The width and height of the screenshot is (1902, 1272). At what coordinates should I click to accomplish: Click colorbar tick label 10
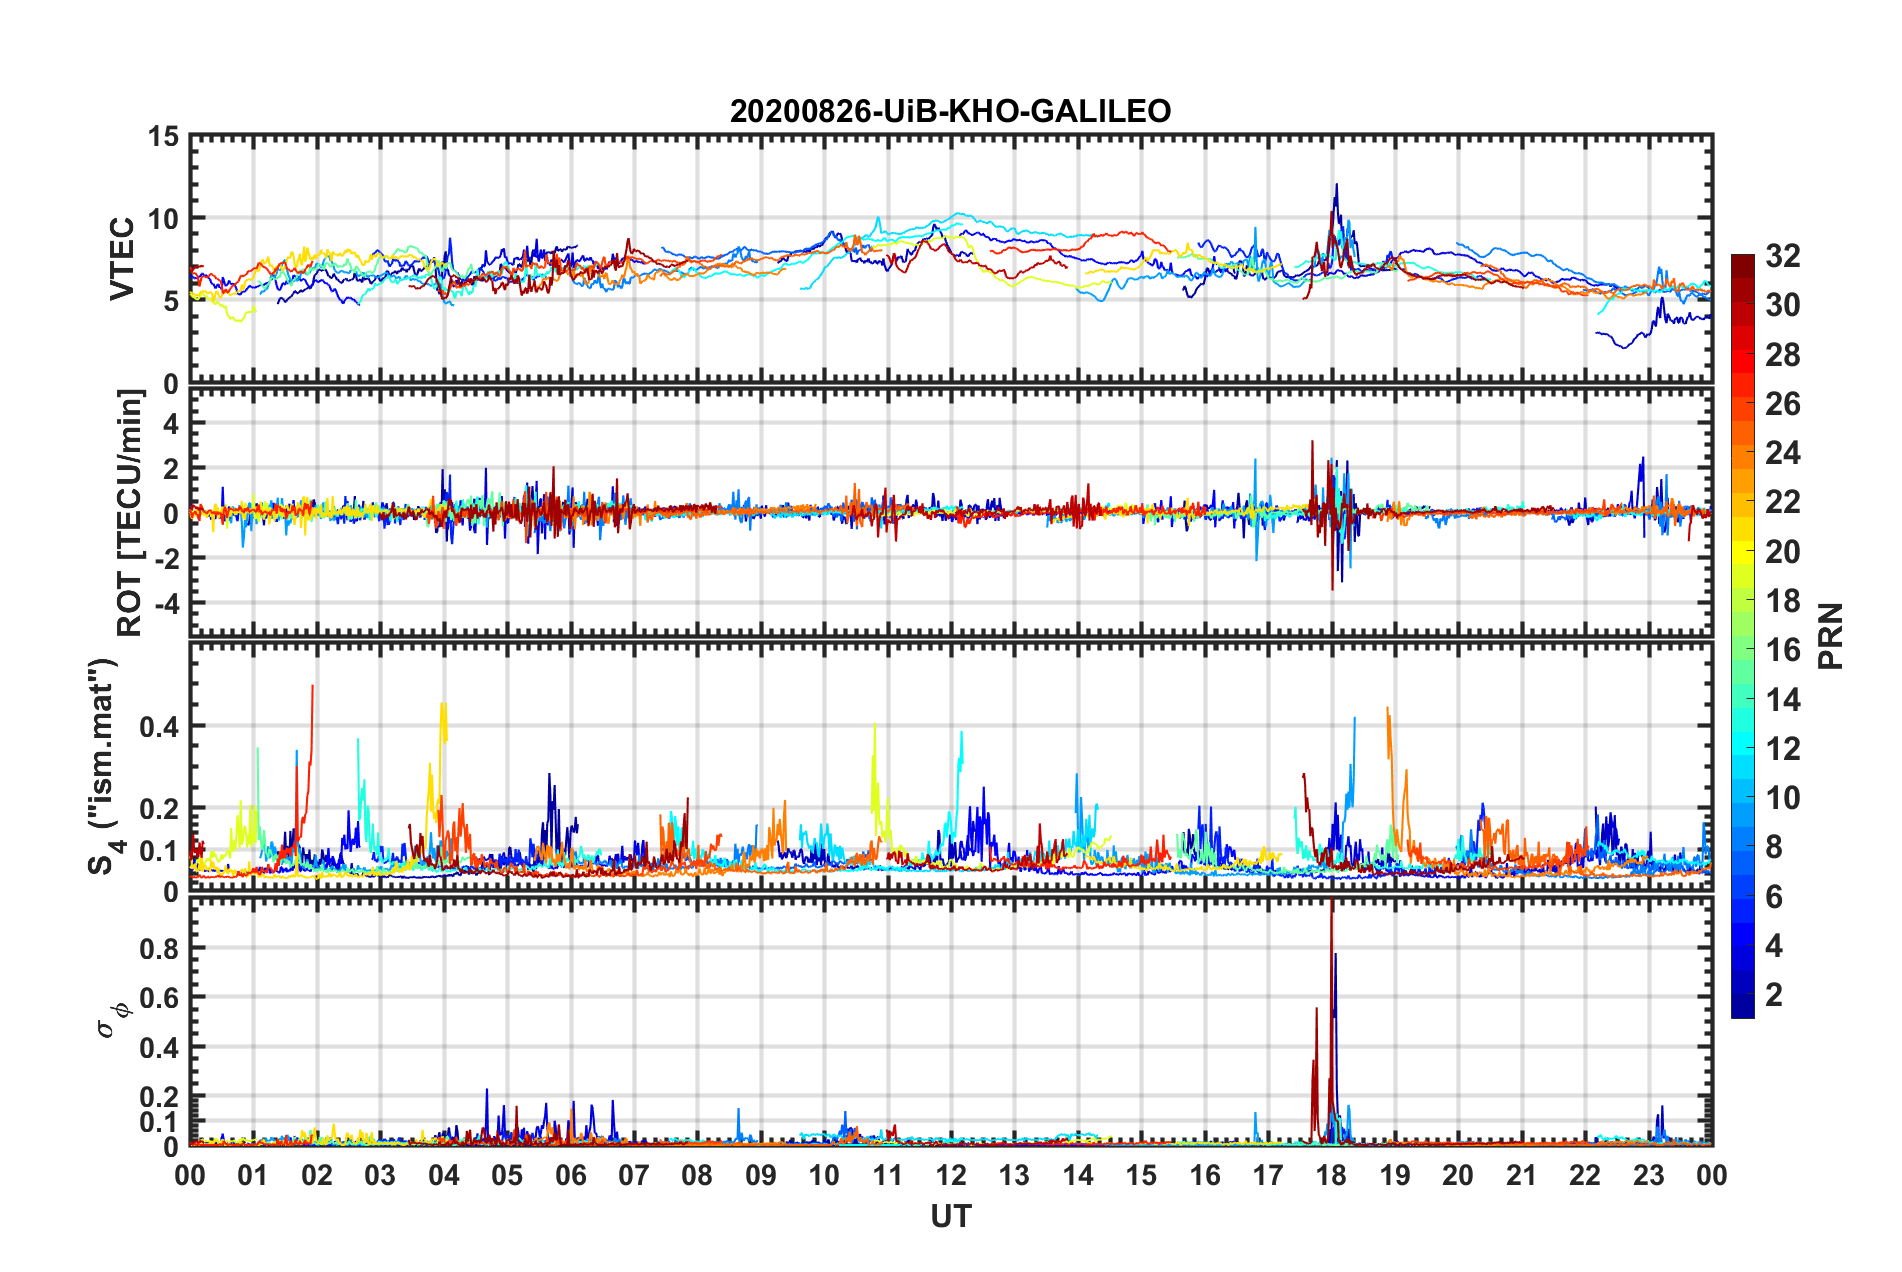point(1783,797)
